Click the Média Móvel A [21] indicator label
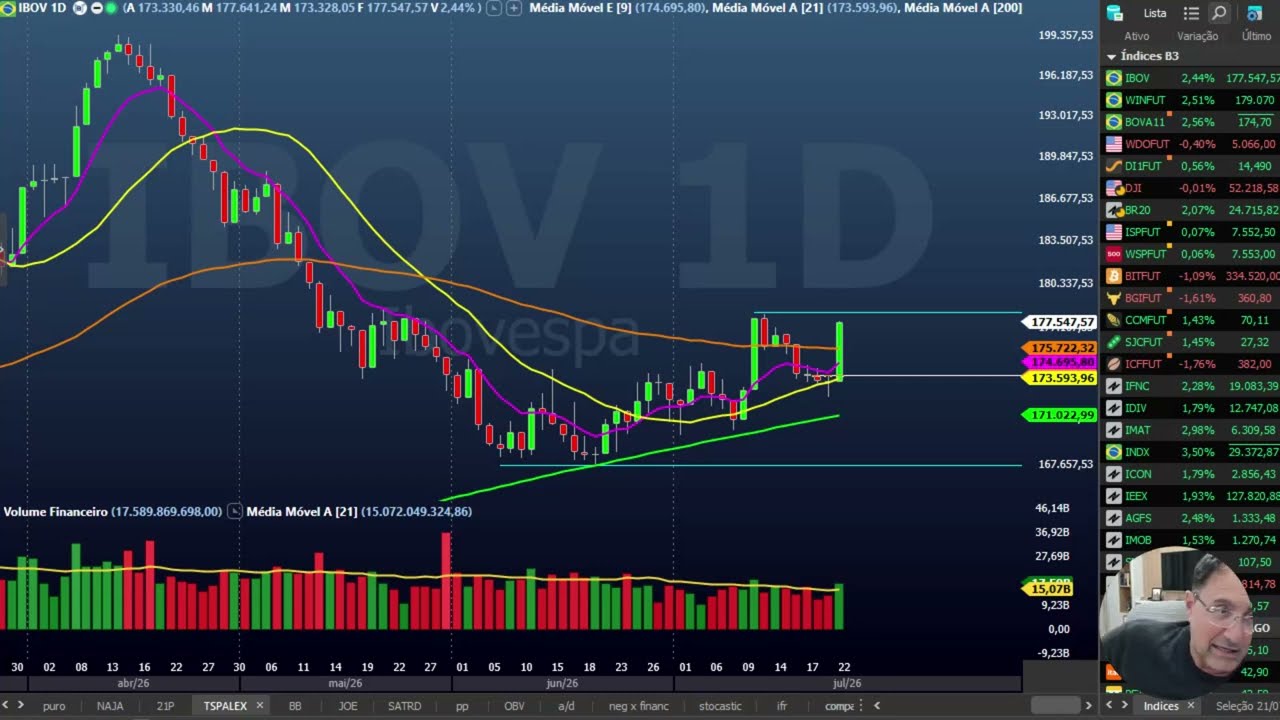Screen dimensions: 1280x720 pos(804,8)
